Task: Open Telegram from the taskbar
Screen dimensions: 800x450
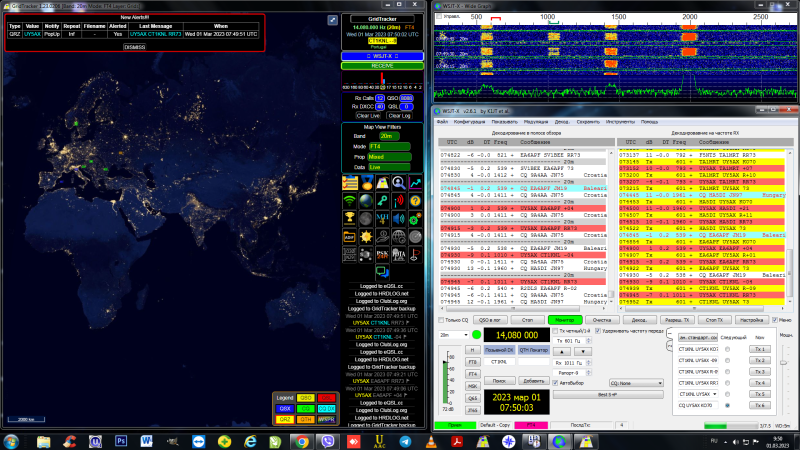Action: [405, 441]
